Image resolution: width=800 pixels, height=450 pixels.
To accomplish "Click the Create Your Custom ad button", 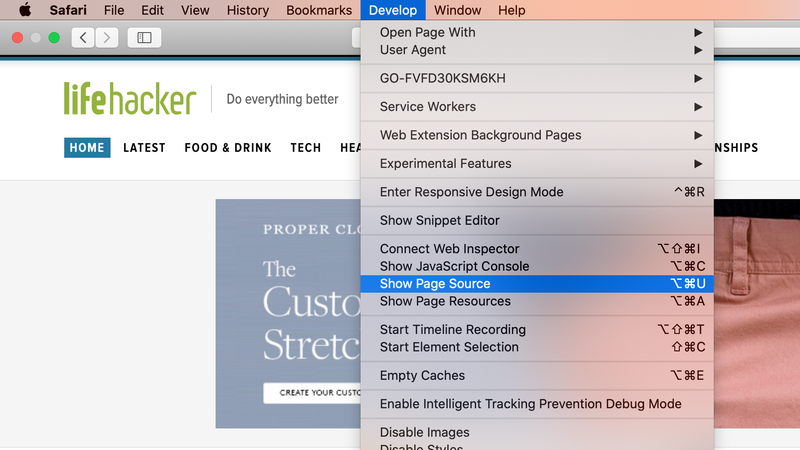I will point(312,393).
